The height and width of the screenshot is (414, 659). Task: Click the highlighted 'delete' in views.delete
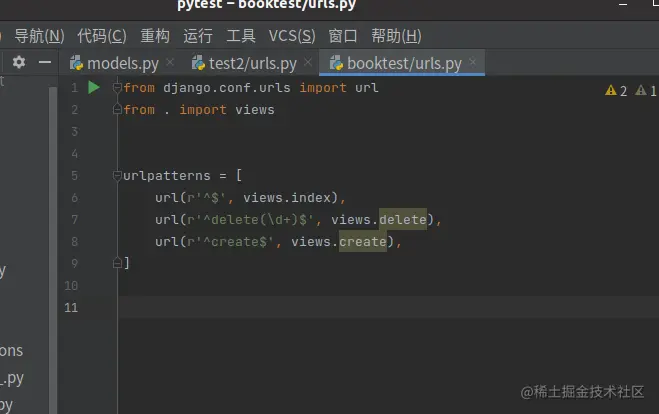click(x=403, y=219)
